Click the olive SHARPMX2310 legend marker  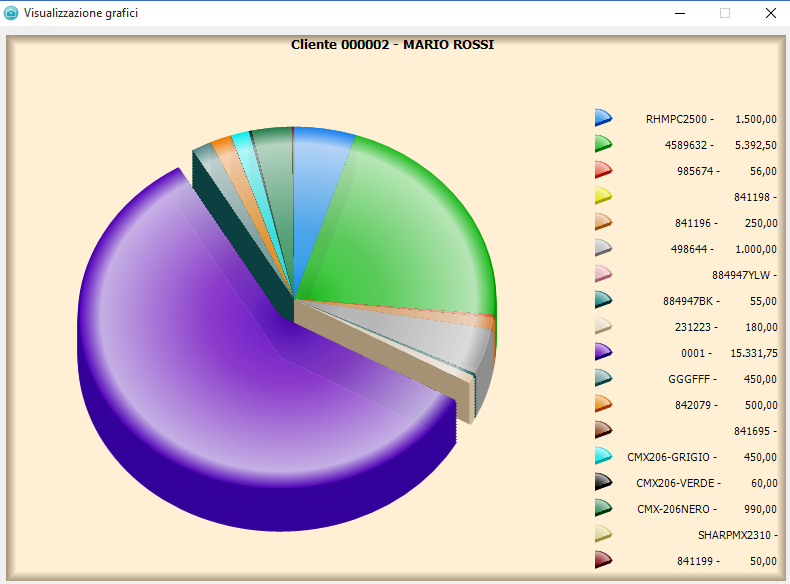603,534
